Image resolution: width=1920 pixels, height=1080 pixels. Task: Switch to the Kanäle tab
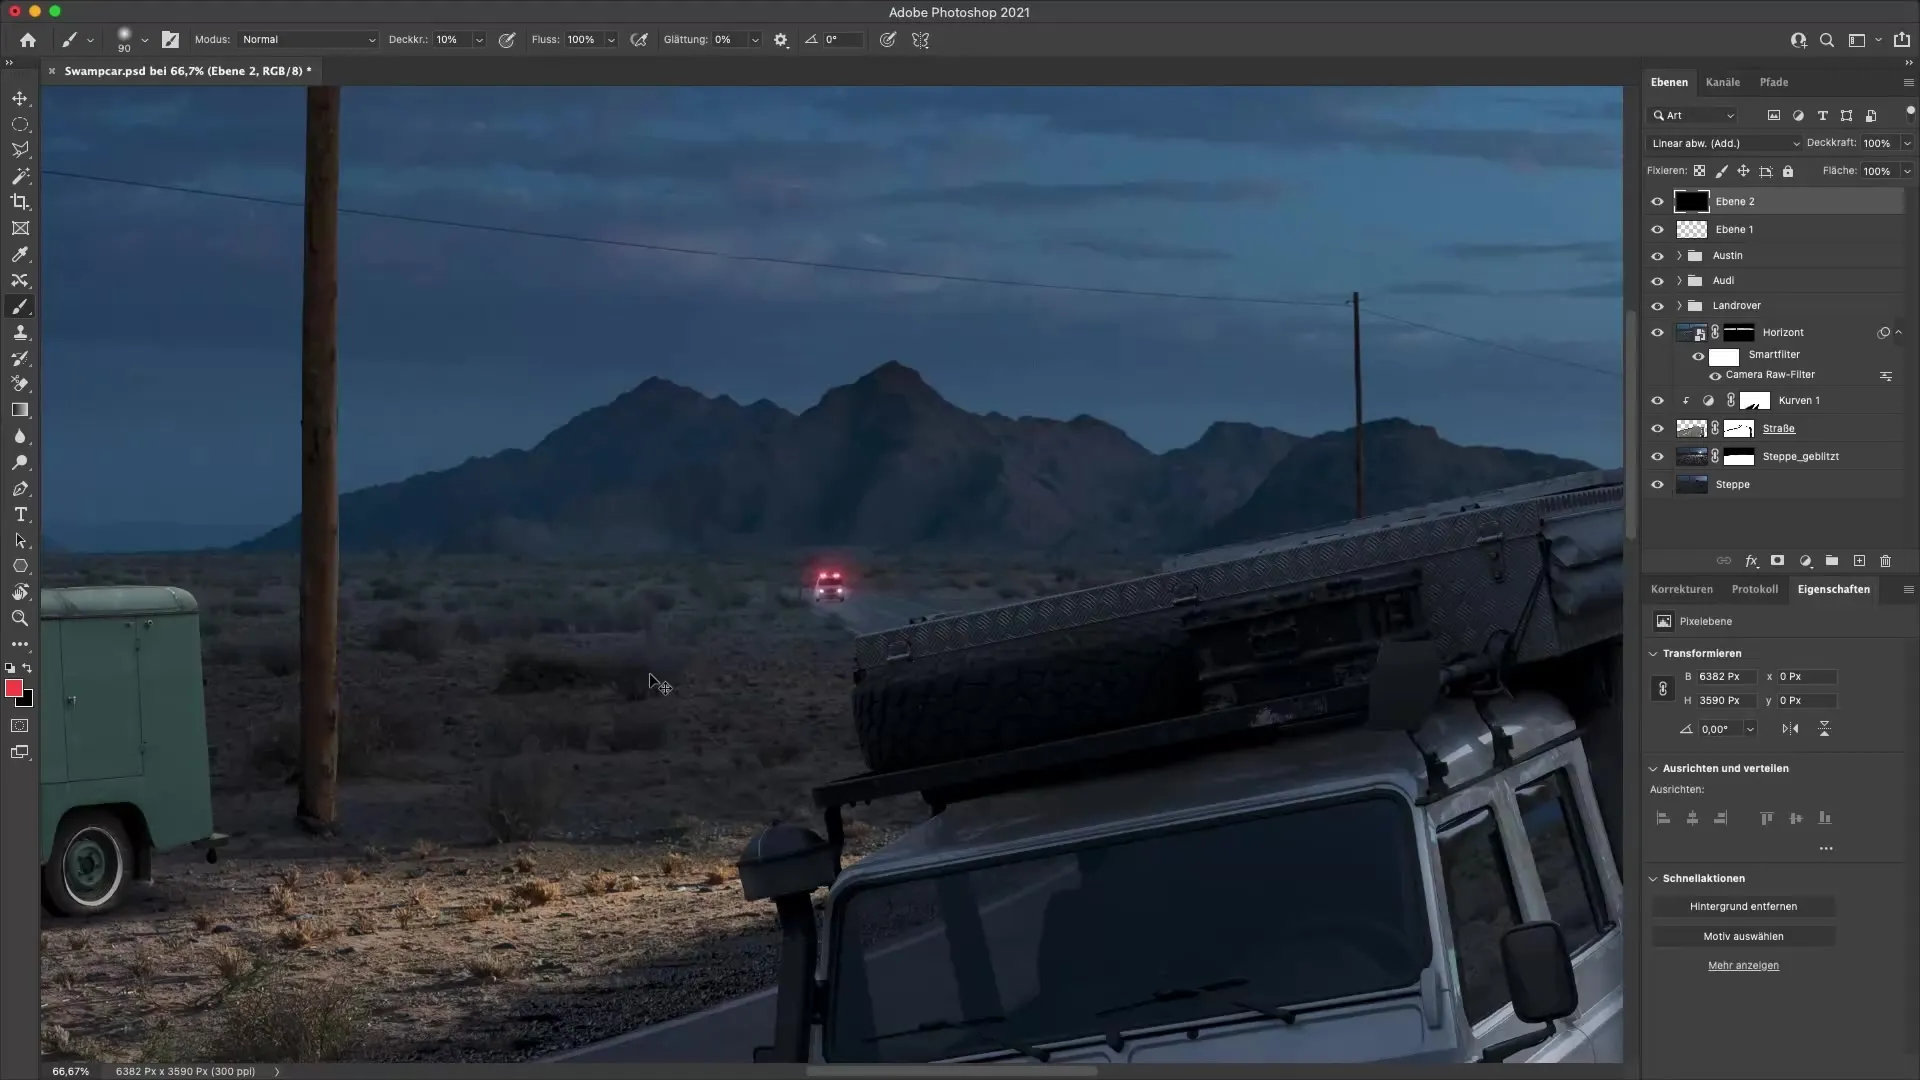(1724, 82)
